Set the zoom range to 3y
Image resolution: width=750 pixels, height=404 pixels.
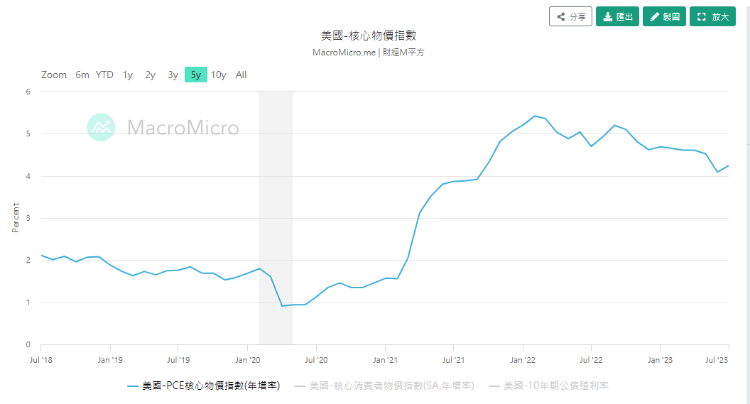(172, 75)
